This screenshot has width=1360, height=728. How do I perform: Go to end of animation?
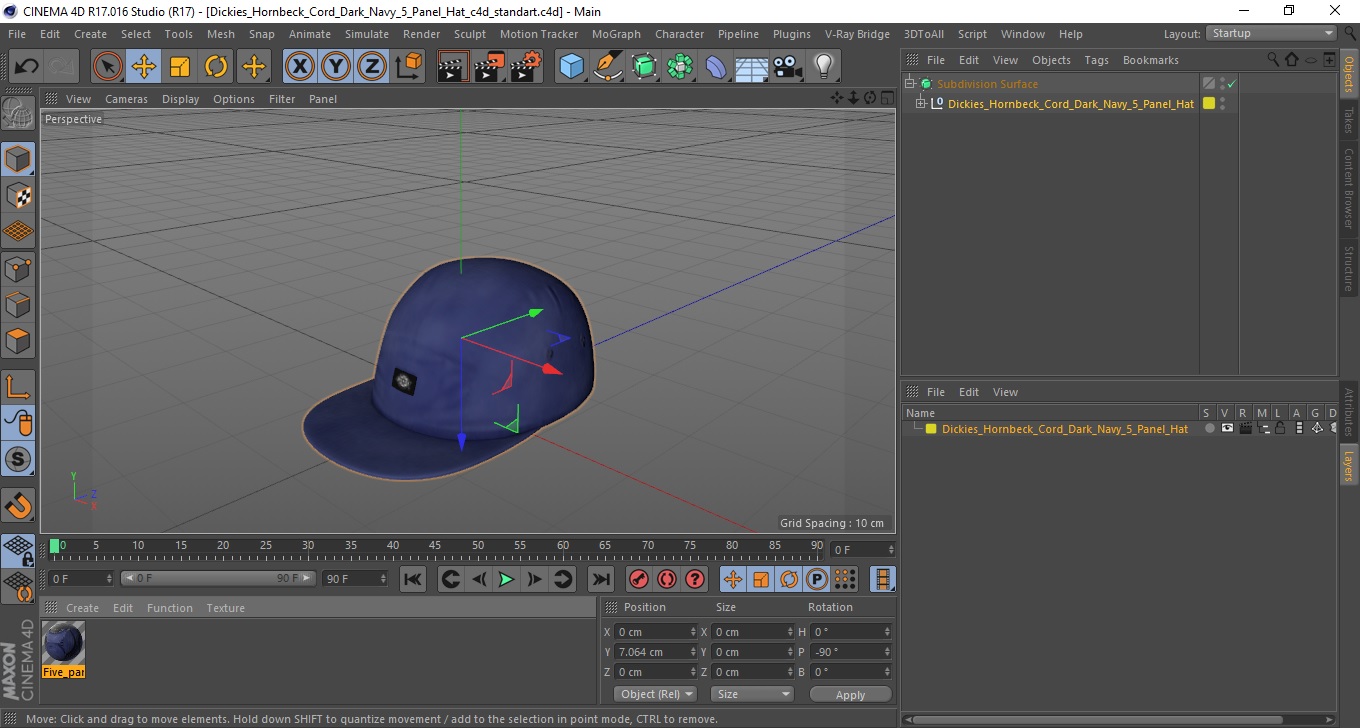pos(600,579)
